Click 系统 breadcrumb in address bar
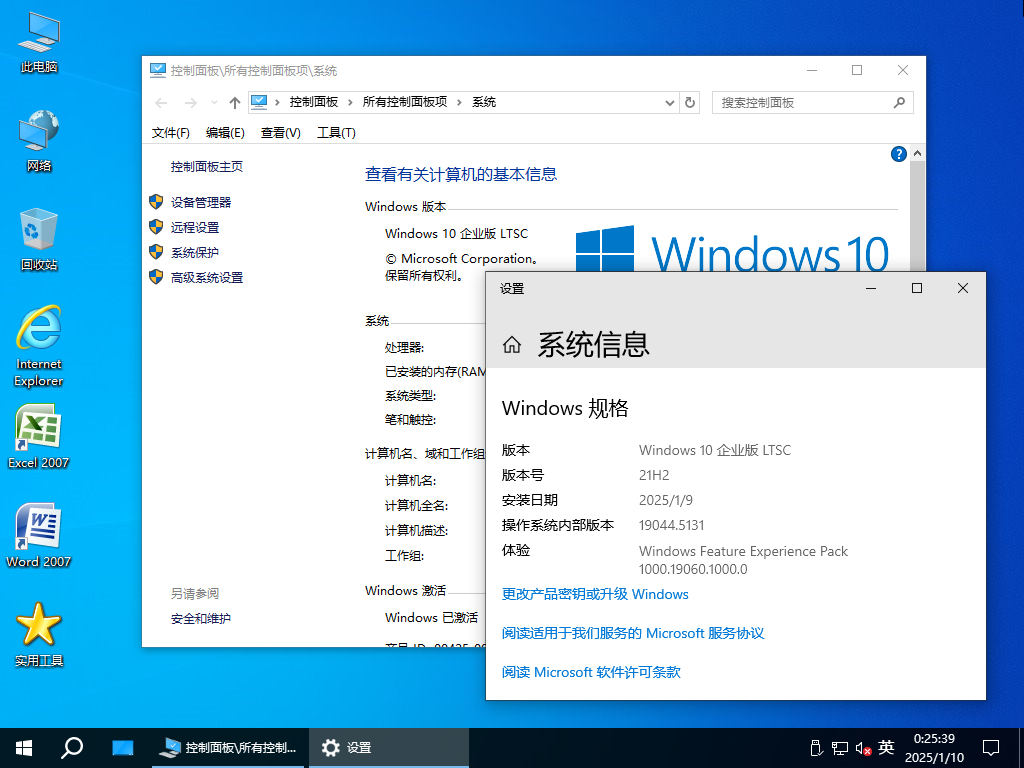This screenshot has height=768, width=1024. tap(484, 102)
